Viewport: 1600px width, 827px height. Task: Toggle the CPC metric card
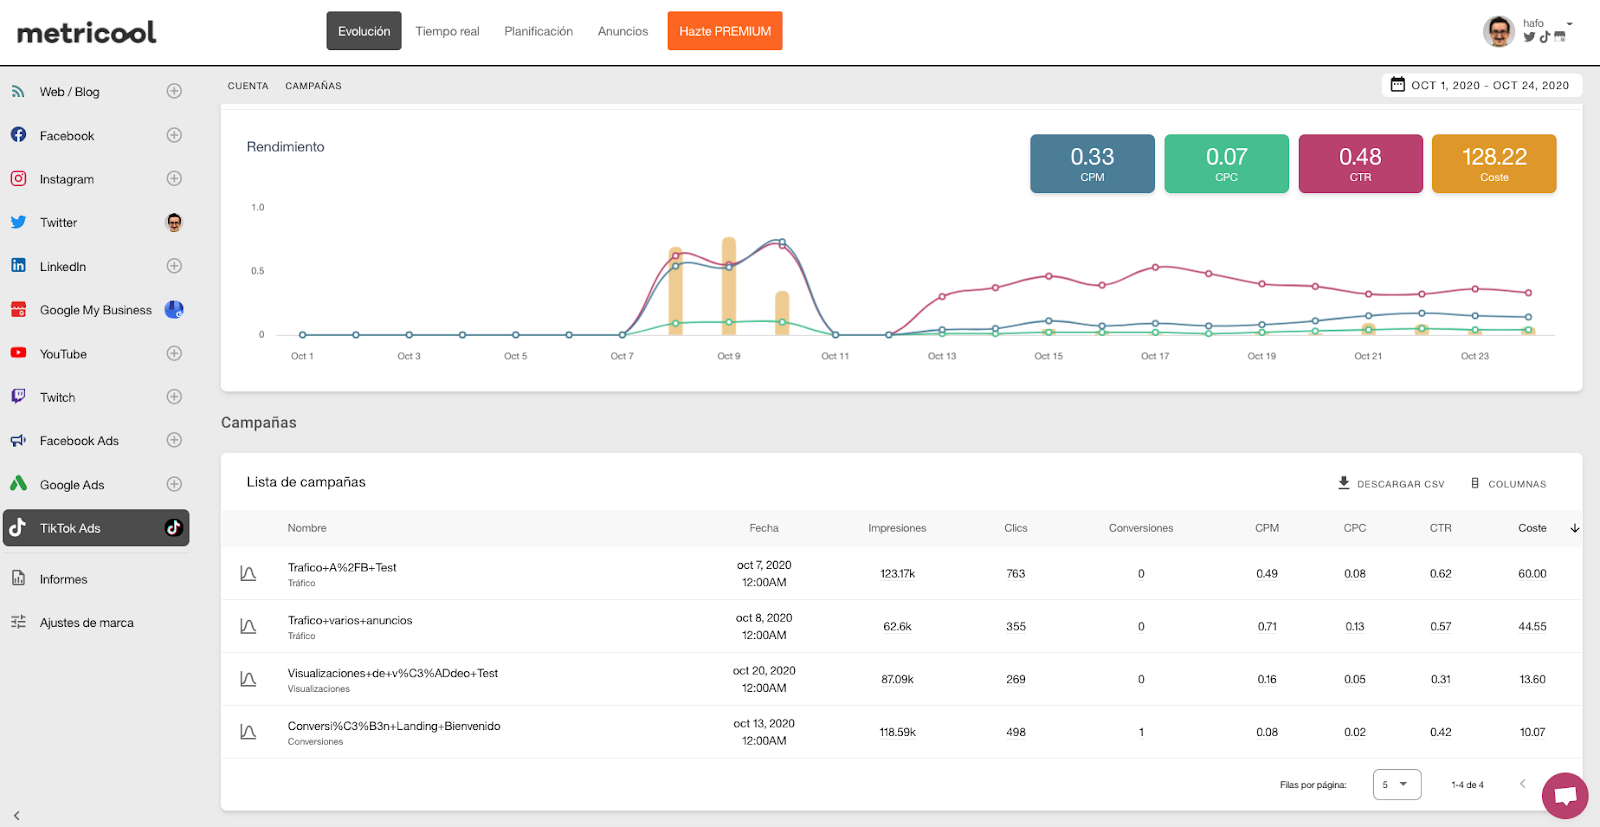pos(1226,164)
